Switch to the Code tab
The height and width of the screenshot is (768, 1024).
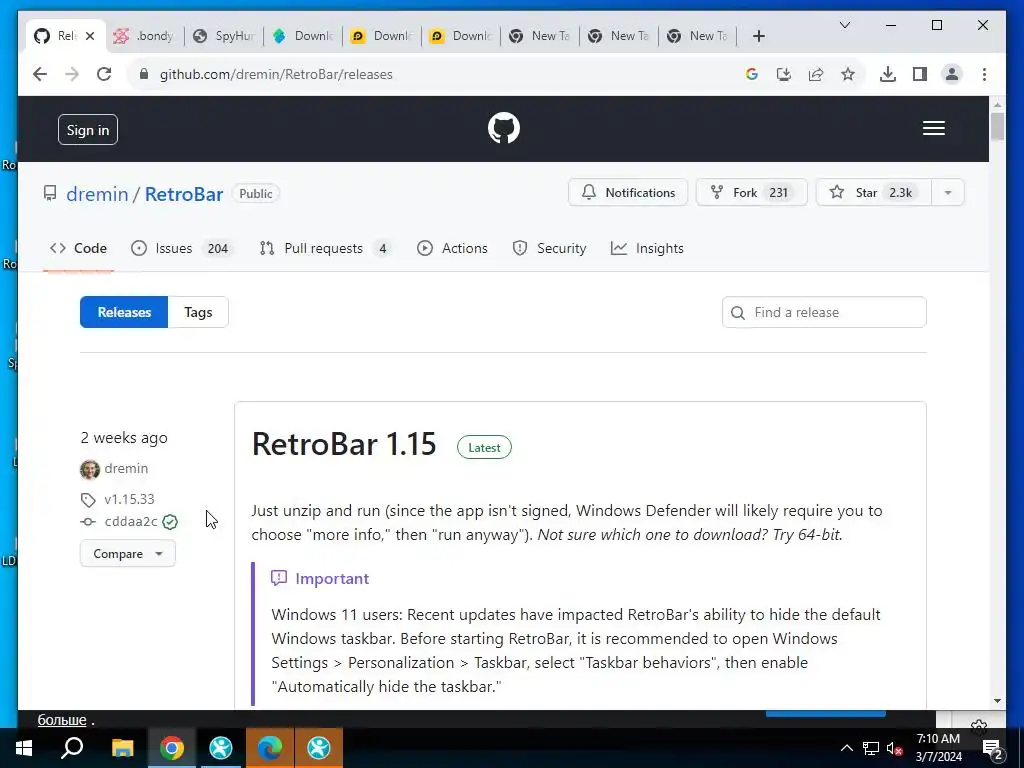pyautogui.click(x=78, y=248)
